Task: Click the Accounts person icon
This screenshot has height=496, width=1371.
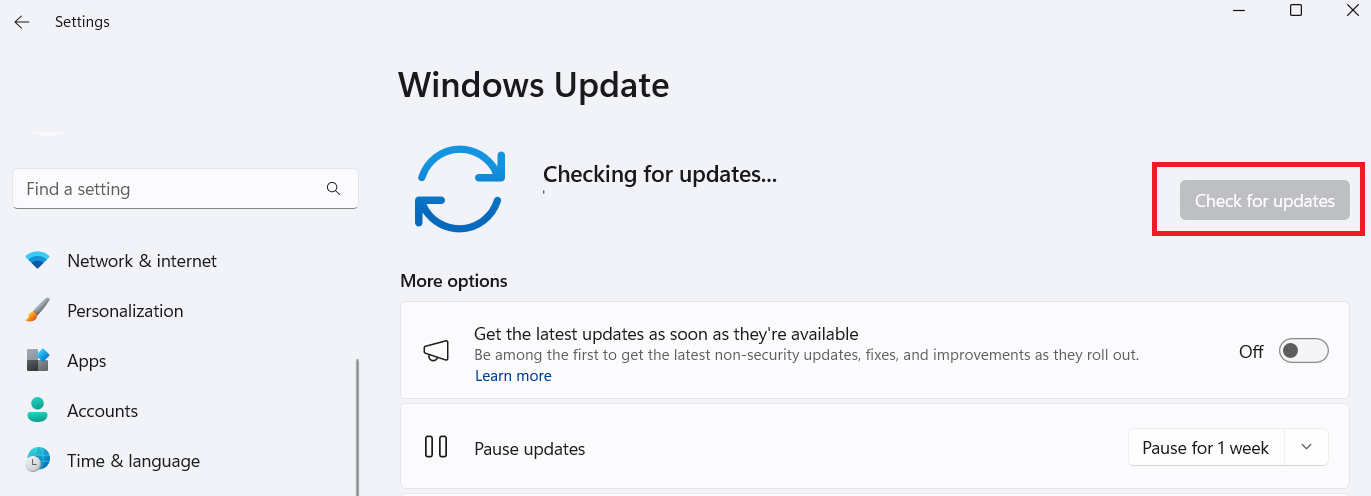Action: pyautogui.click(x=38, y=411)
